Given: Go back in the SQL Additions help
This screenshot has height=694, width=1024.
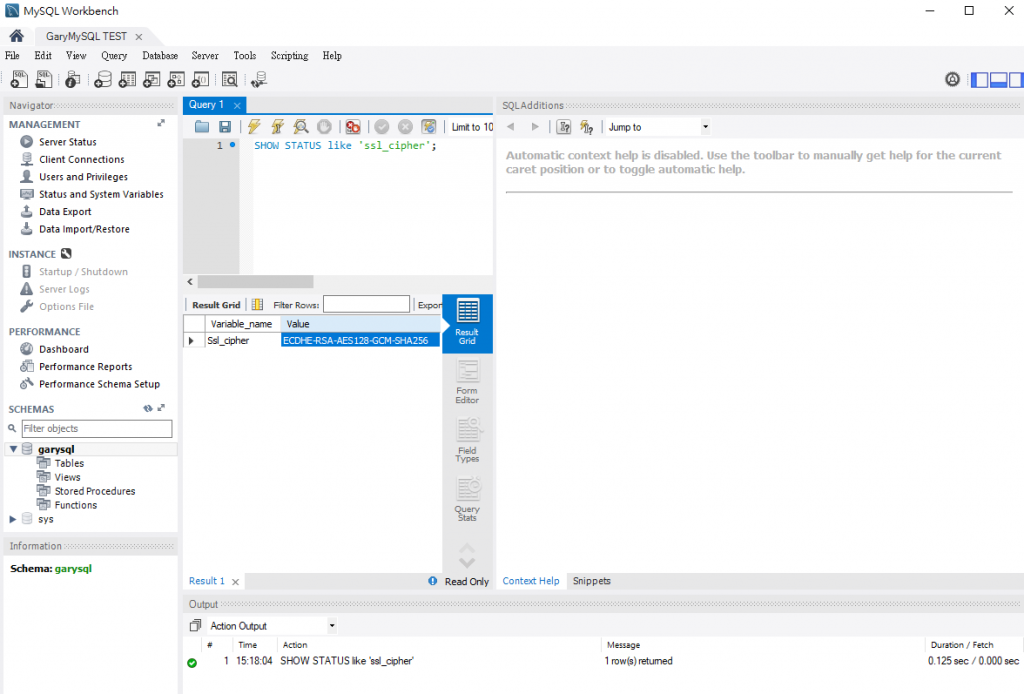Looking at the screenshot, I should pyautogui.click(x=511, y=127).
